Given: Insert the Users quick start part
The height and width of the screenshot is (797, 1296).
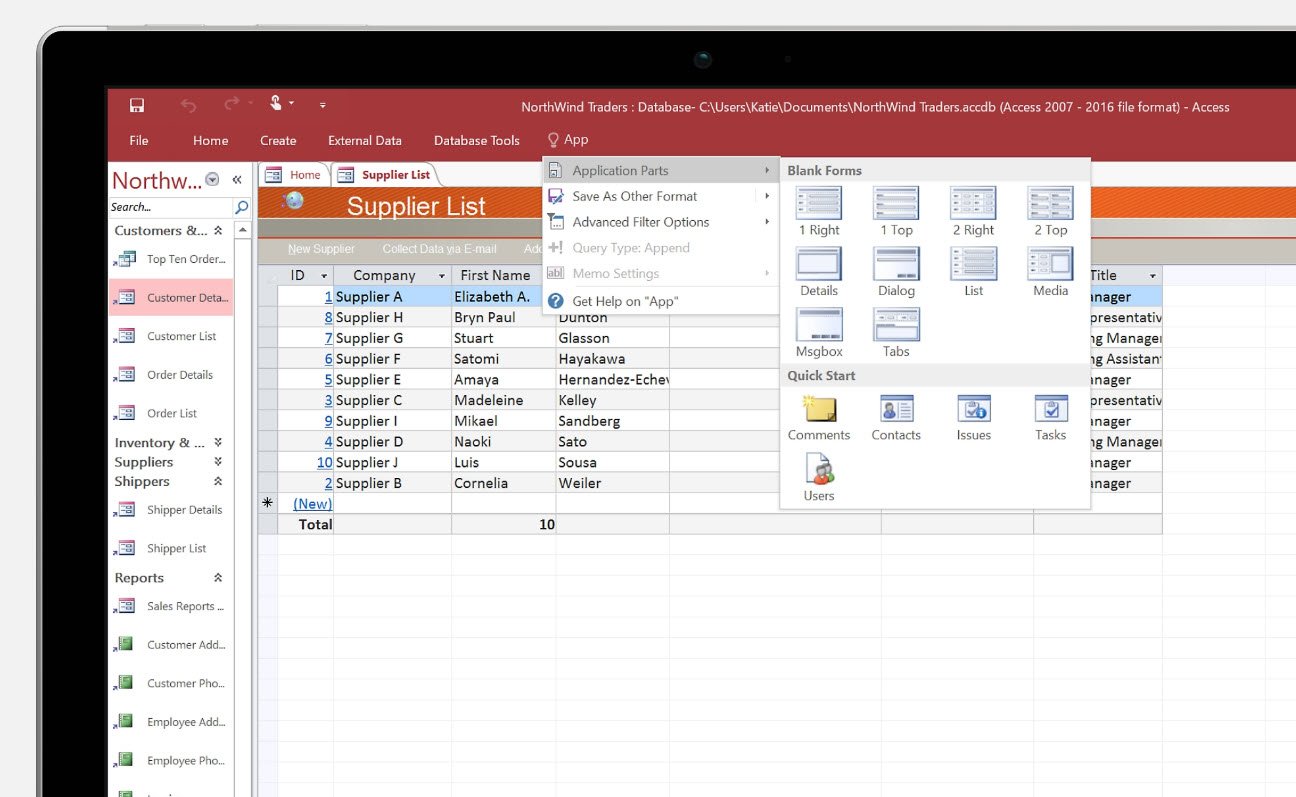Looking at the screenshot, I should (818, 470).
